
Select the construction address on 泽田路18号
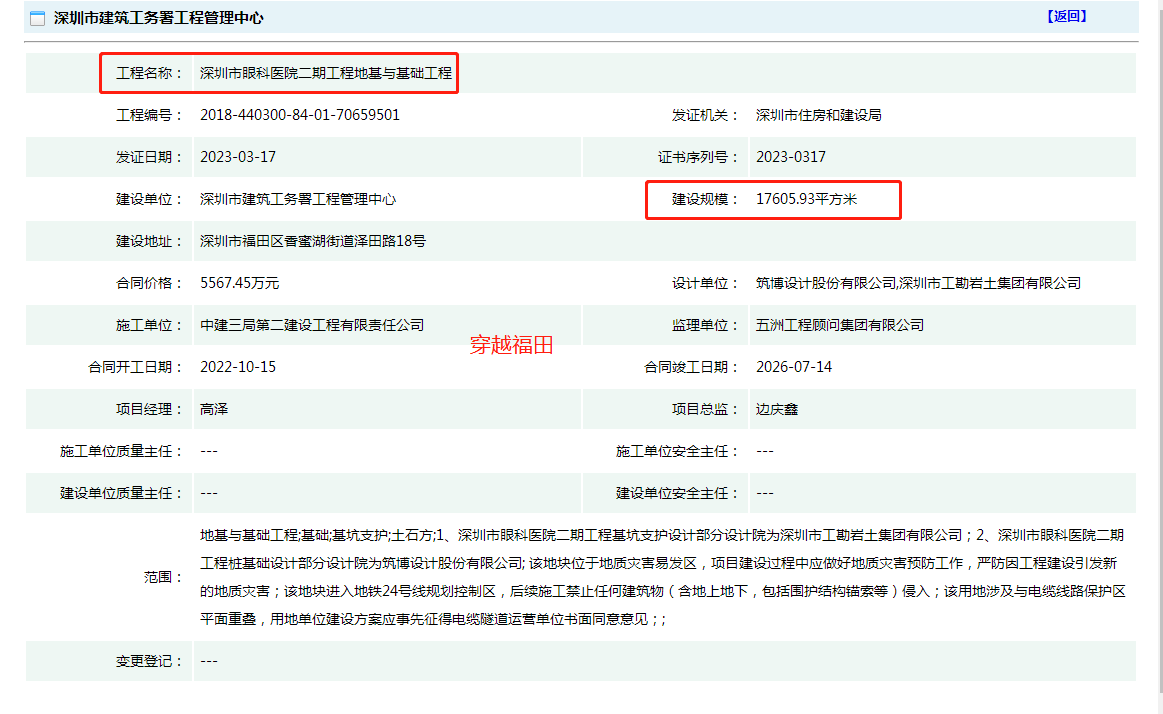[313, 241]
